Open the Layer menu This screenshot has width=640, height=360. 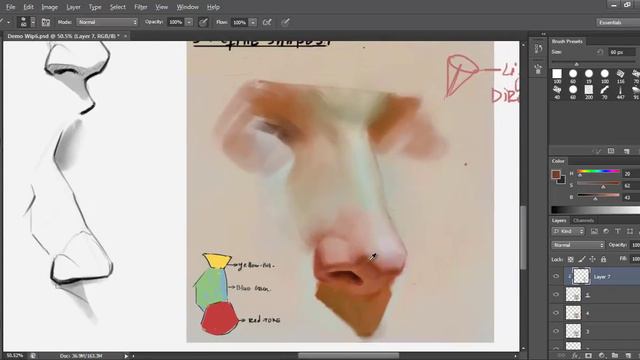[x=73, y=7]
